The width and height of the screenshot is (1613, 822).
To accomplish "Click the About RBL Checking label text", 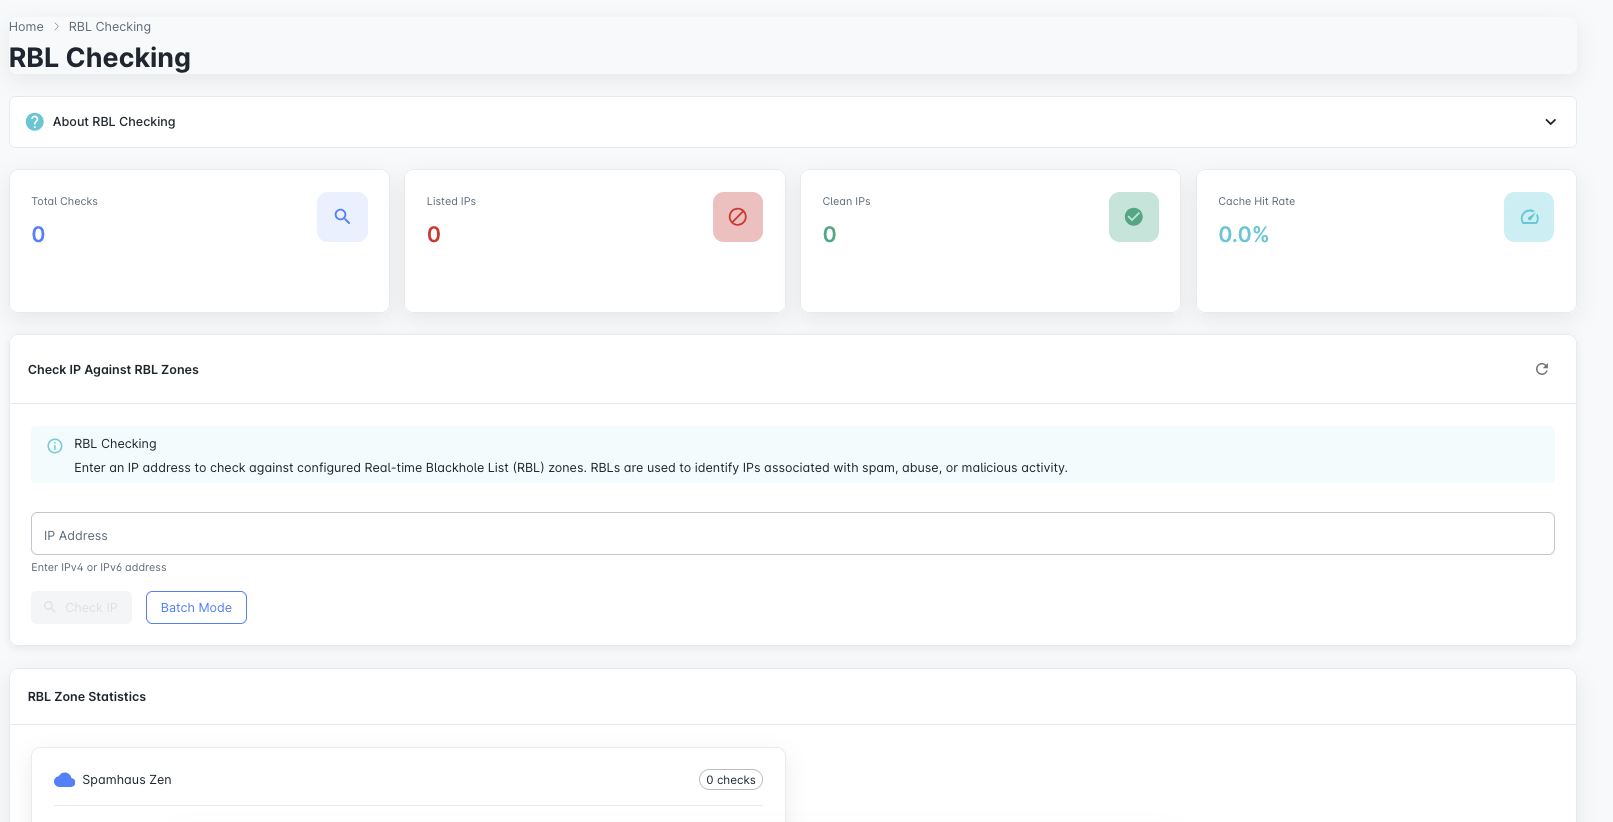I will [x=114, y=122].
